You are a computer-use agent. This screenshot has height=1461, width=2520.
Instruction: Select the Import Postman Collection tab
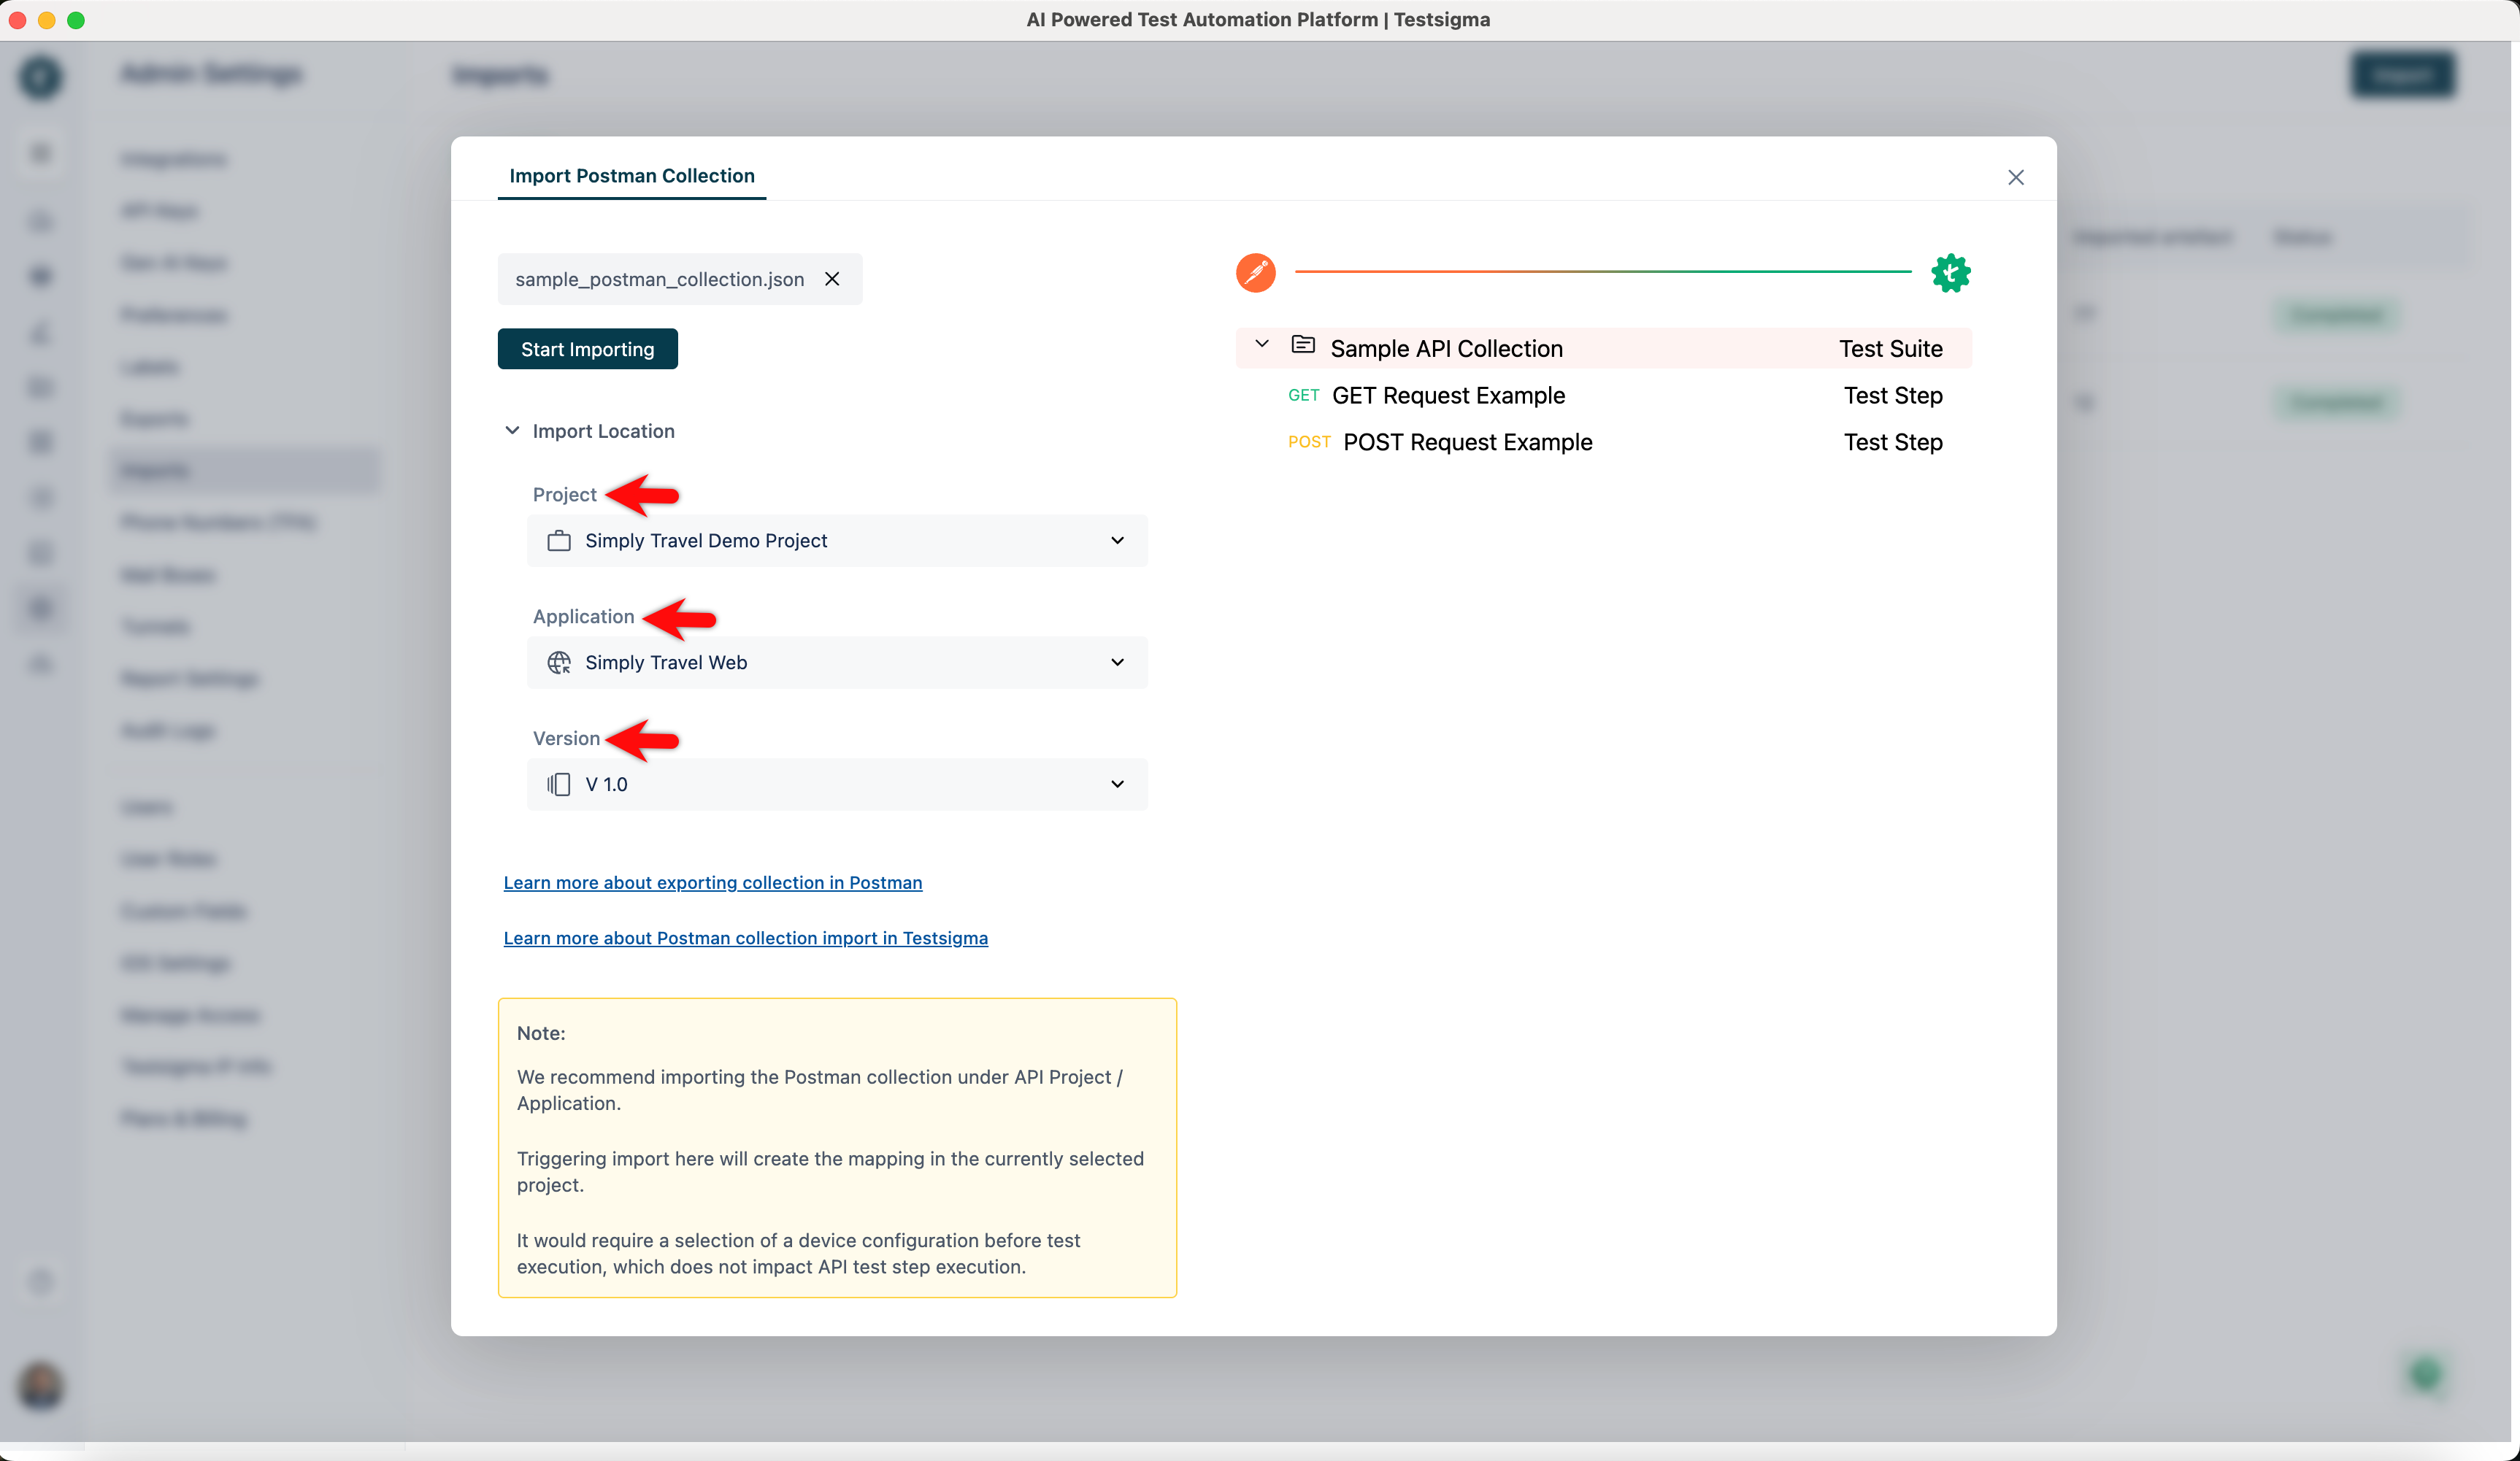(631, 176)
